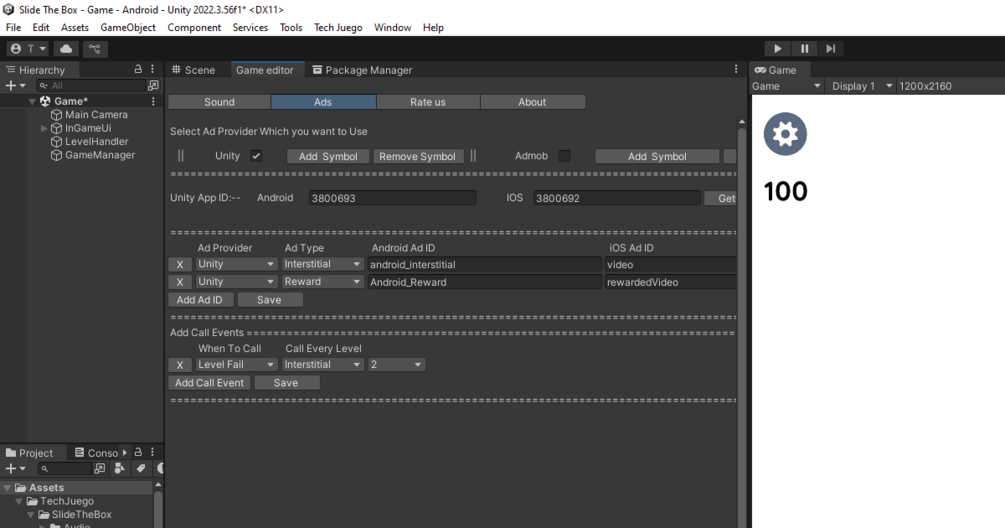
Task: Open the Tech Juego menu
Action: pos(338,28)
